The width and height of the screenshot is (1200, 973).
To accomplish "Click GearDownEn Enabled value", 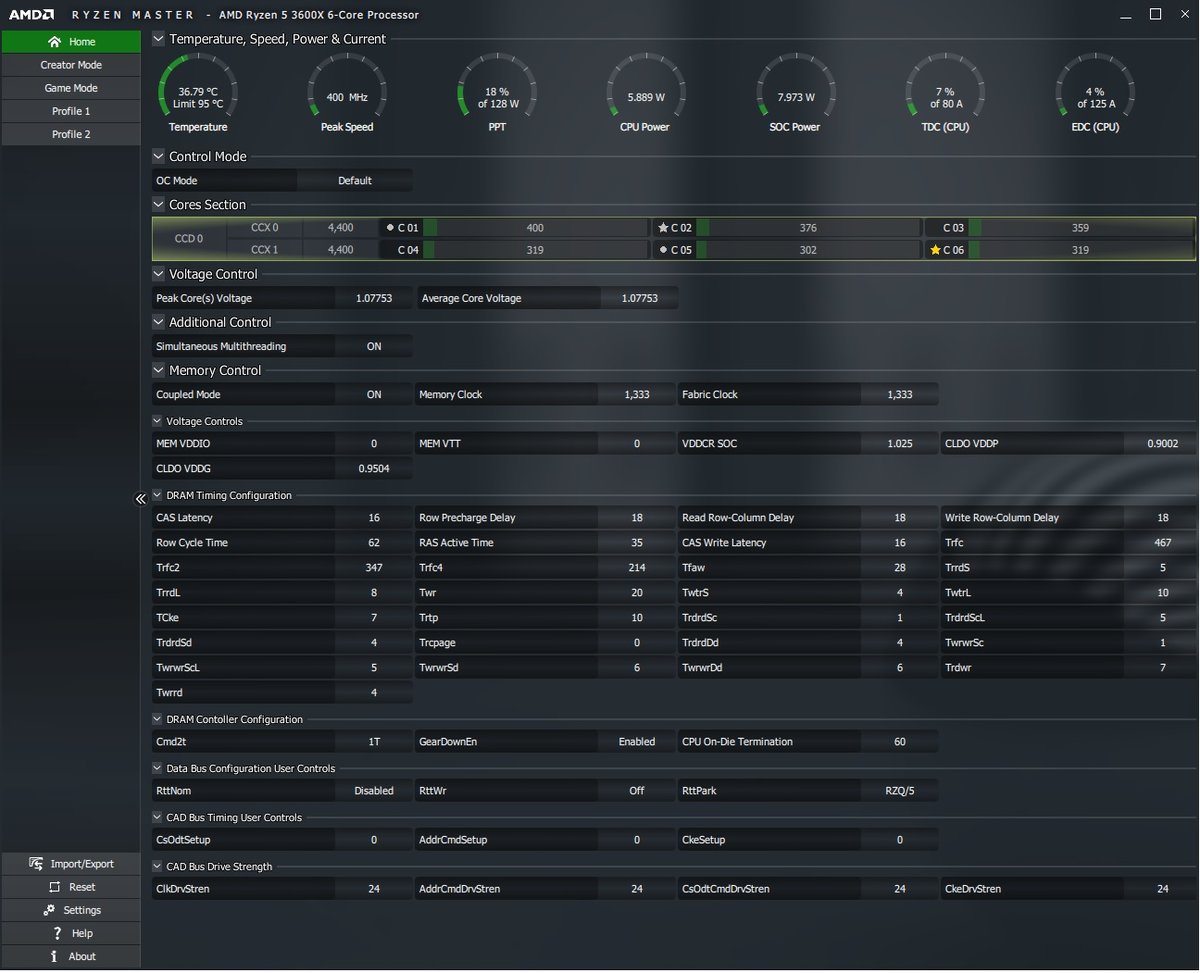I will 637,742.
